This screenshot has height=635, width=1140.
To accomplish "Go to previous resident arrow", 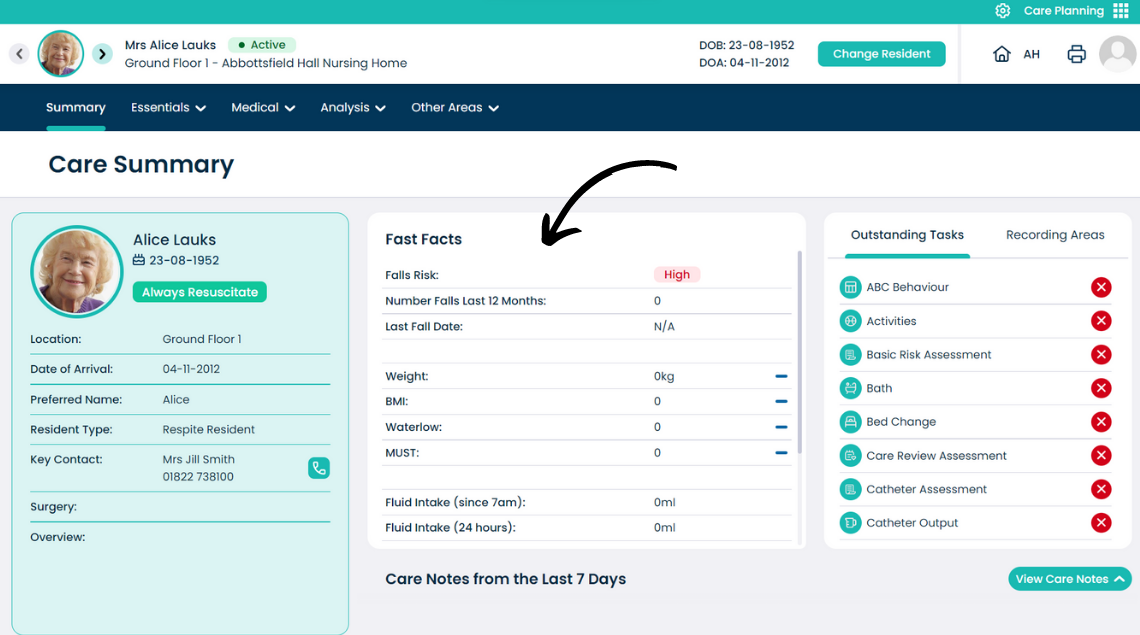I will coord(20,54).
